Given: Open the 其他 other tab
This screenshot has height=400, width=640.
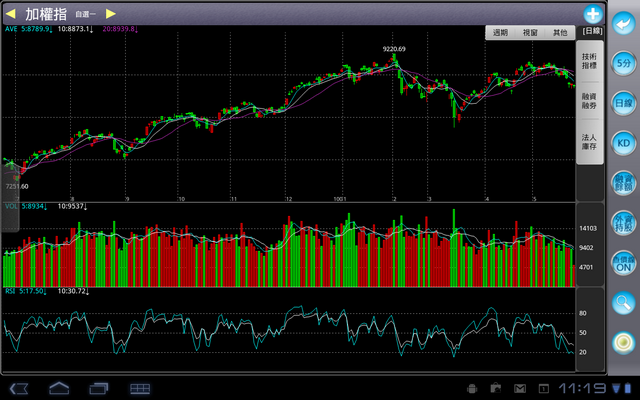Looking at the screenshot, I should [x=560, y=33].
